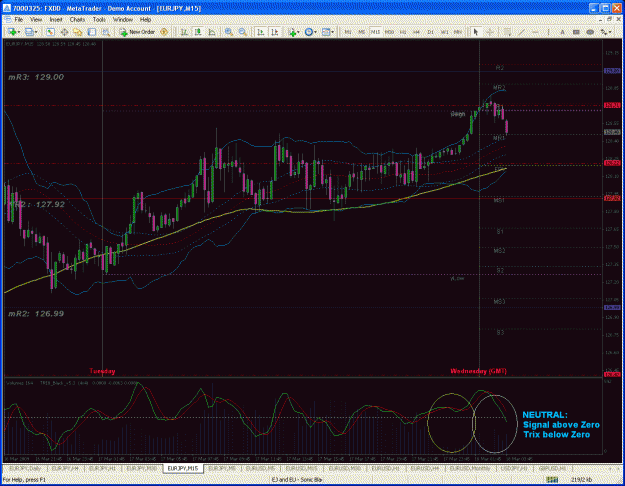Show the Terminal panel icon
Image resolution: width=625 pixels, height=486 pixels.
[92, 32]
